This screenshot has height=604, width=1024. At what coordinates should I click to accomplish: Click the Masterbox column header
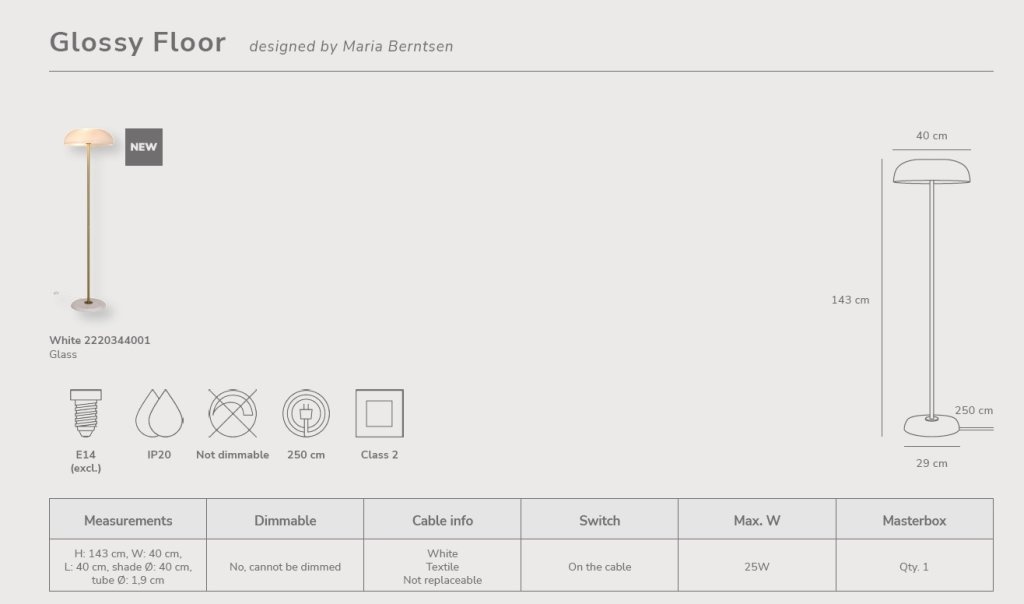coord(914,520)
